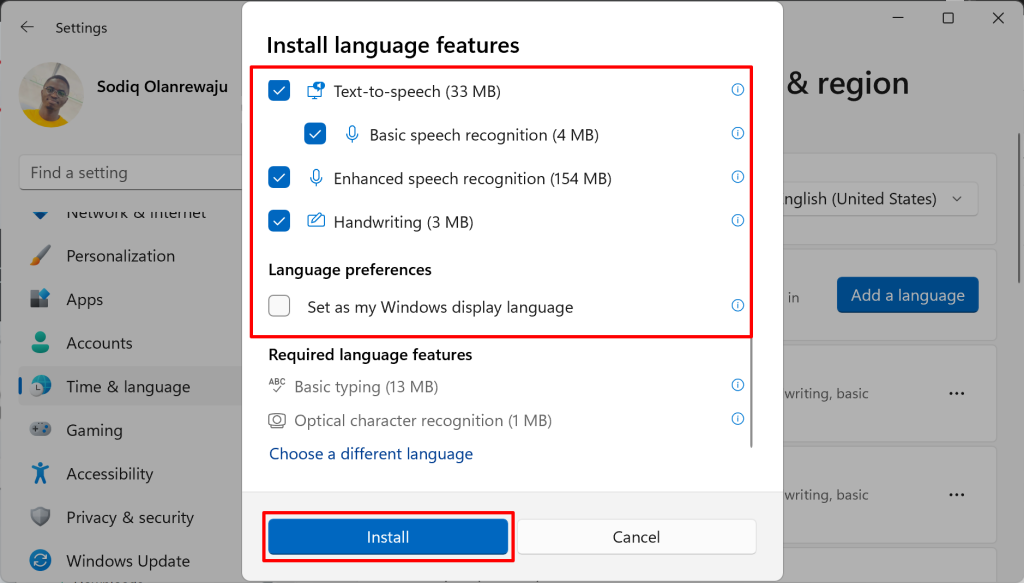Click the Personalization paintbrush icon
The image size is (1024, 583).
pyautogui.click(x=40, y=255)
